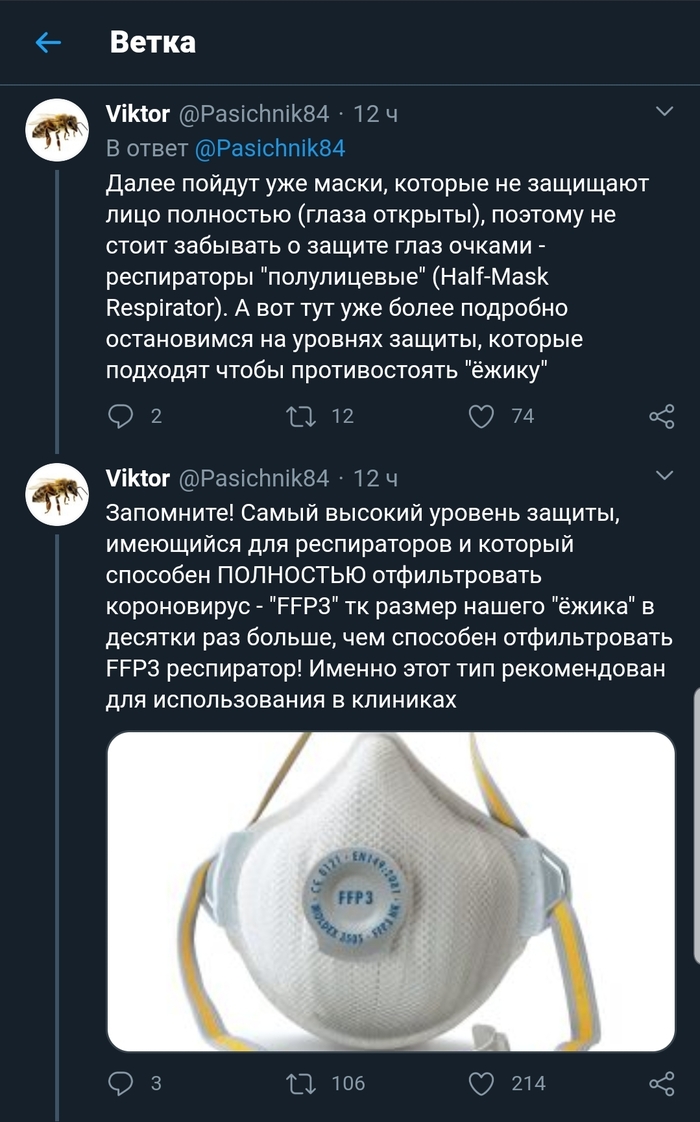Image resolution: width=700 pixels, height=1122 pixels.
Task: Open the FFP3 mask image
Action: coord(391,891)
